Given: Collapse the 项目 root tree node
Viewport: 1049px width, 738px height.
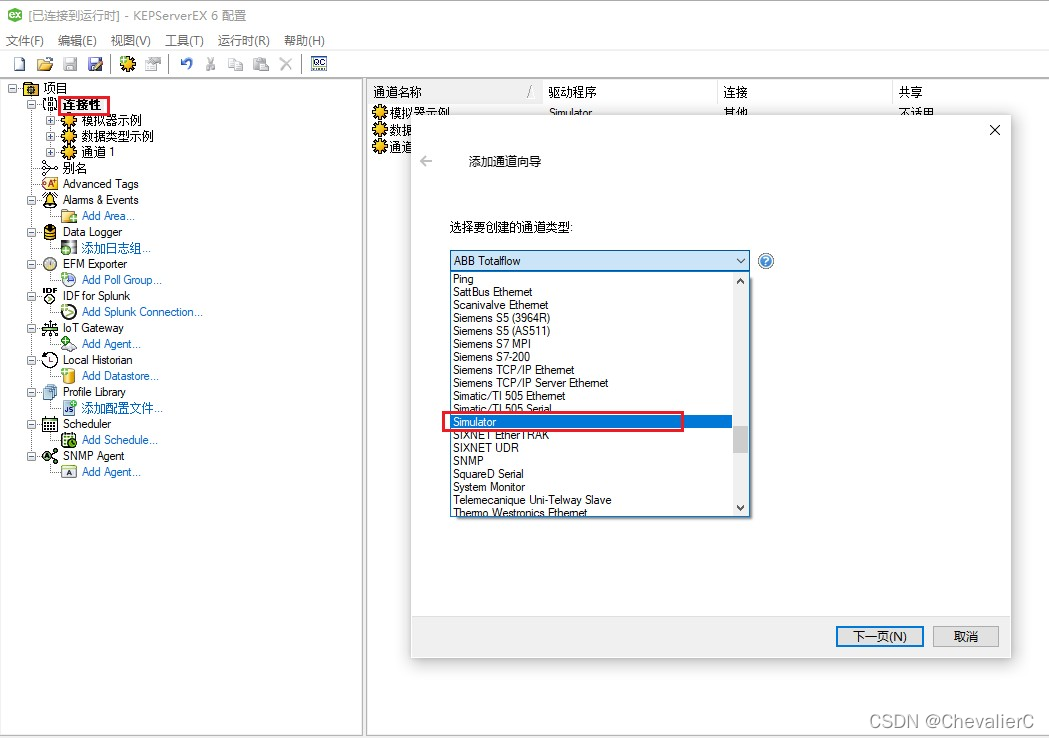Looking at the screenshot, I should pos(13,88).
